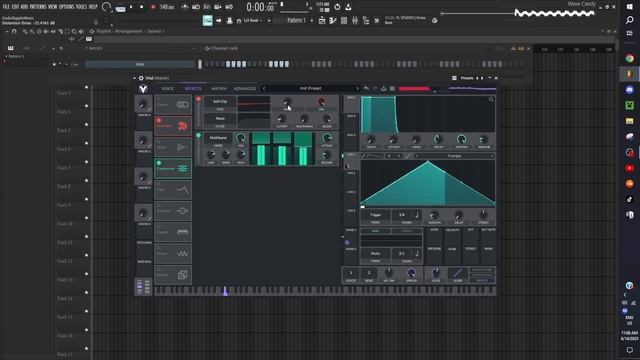Enable the Chorus effect power toggle
Screen dimensions: 640x360
coord(159,99)
